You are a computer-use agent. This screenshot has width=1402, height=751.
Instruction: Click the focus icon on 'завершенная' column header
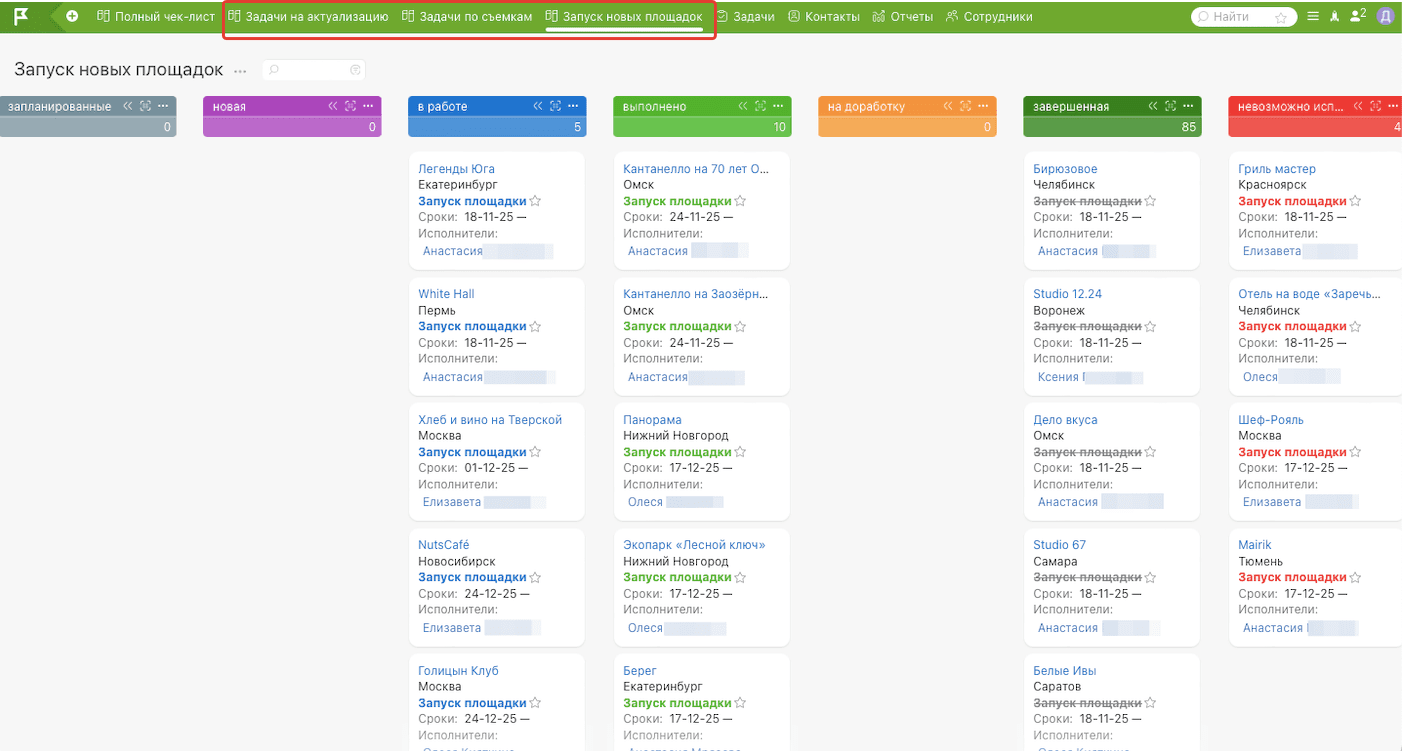pyautogui.click(x=1170, y=106)
